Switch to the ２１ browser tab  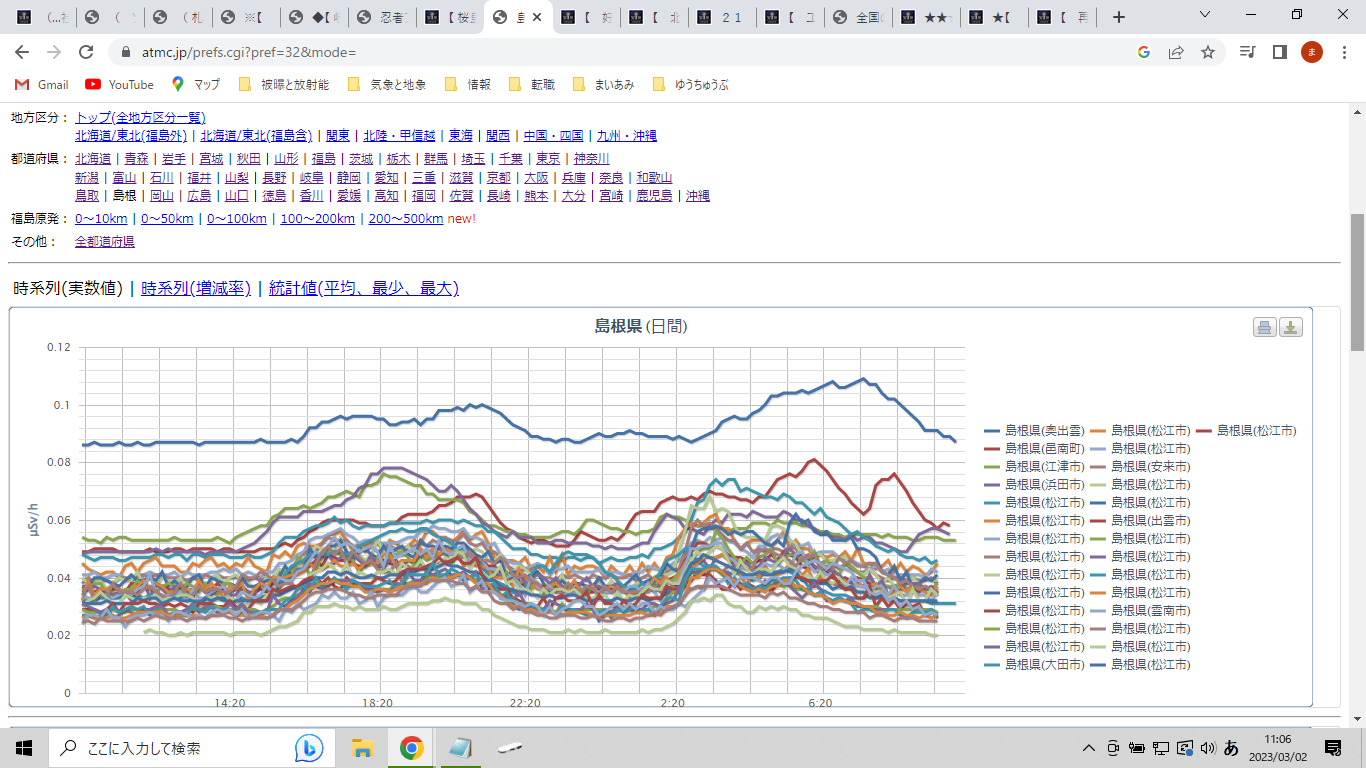[723, 17]
